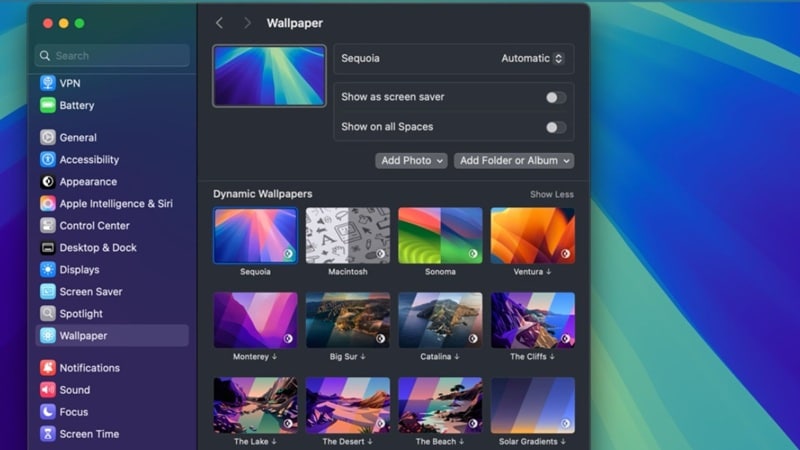Click the current wallpaper preview
This screenshot has width=800, height=450.
click(x=269, y=76)
